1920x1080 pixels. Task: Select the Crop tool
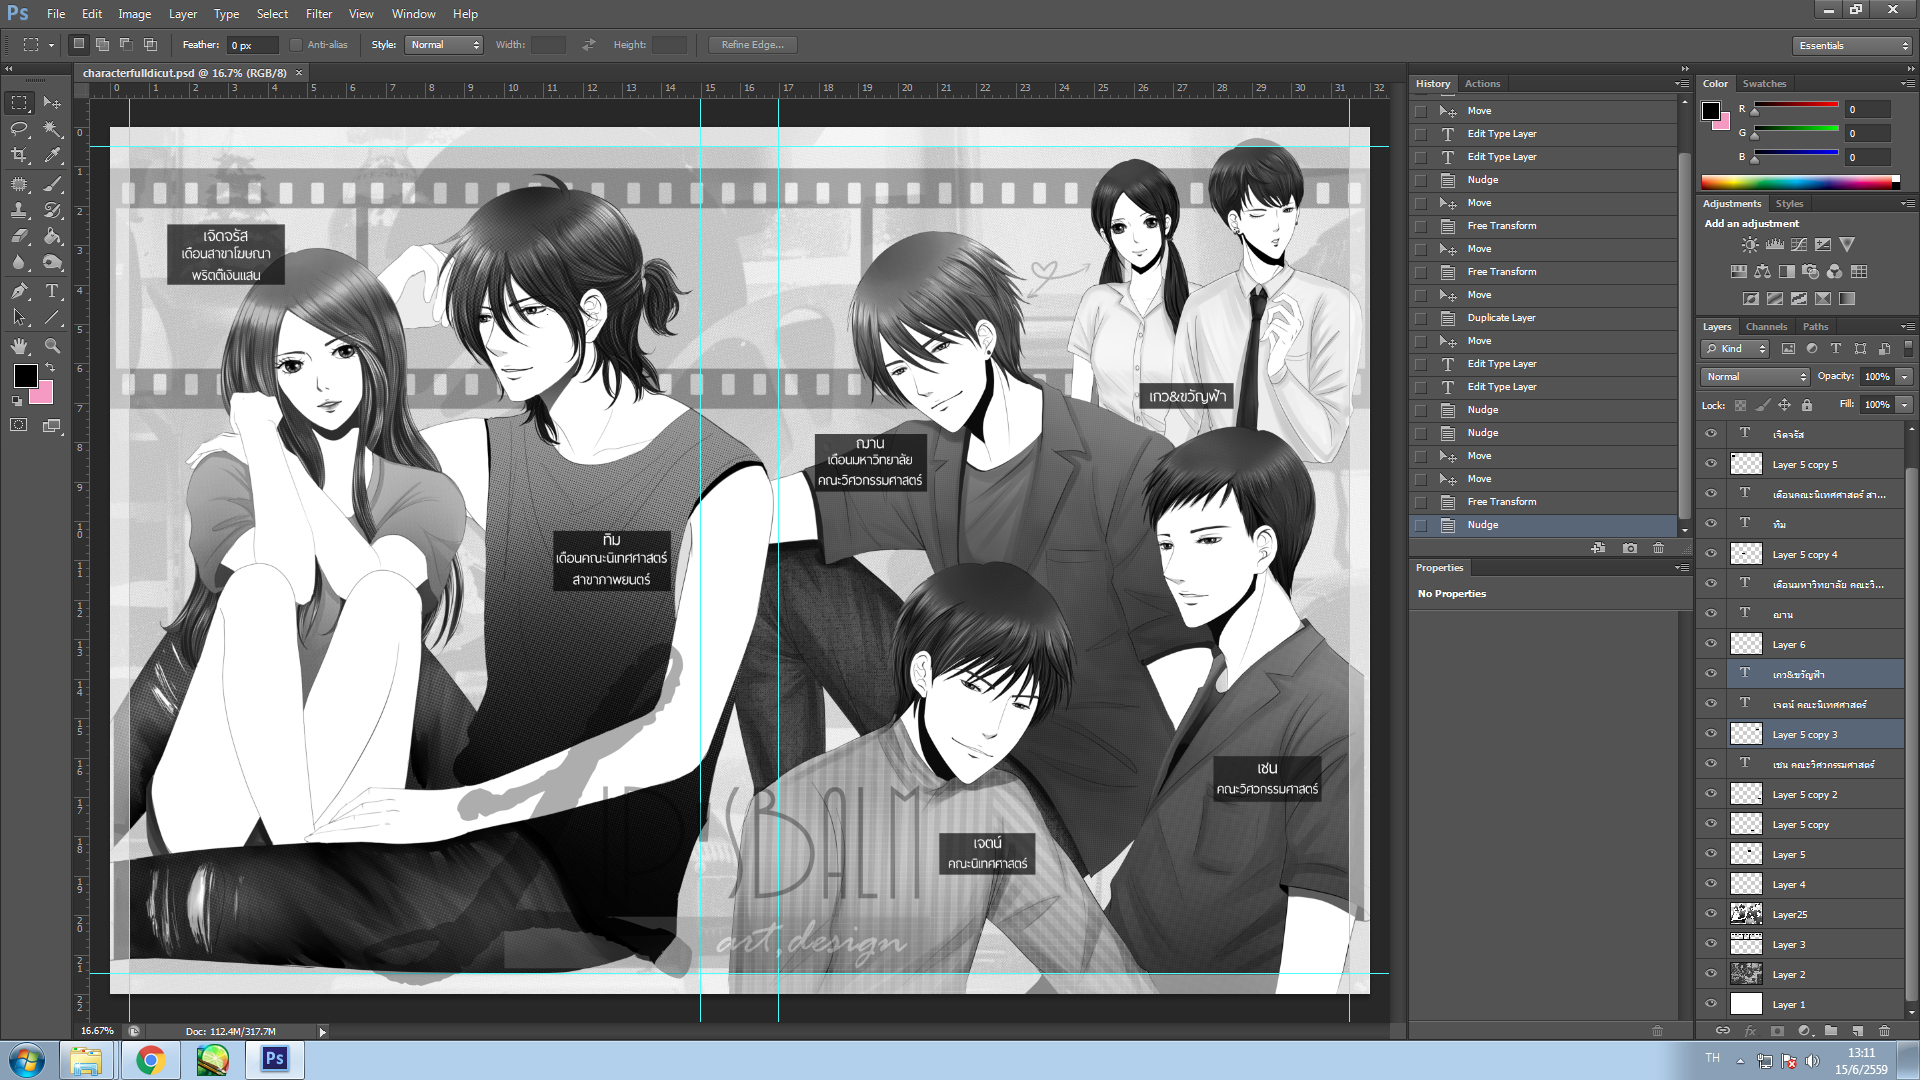point(19,155)
